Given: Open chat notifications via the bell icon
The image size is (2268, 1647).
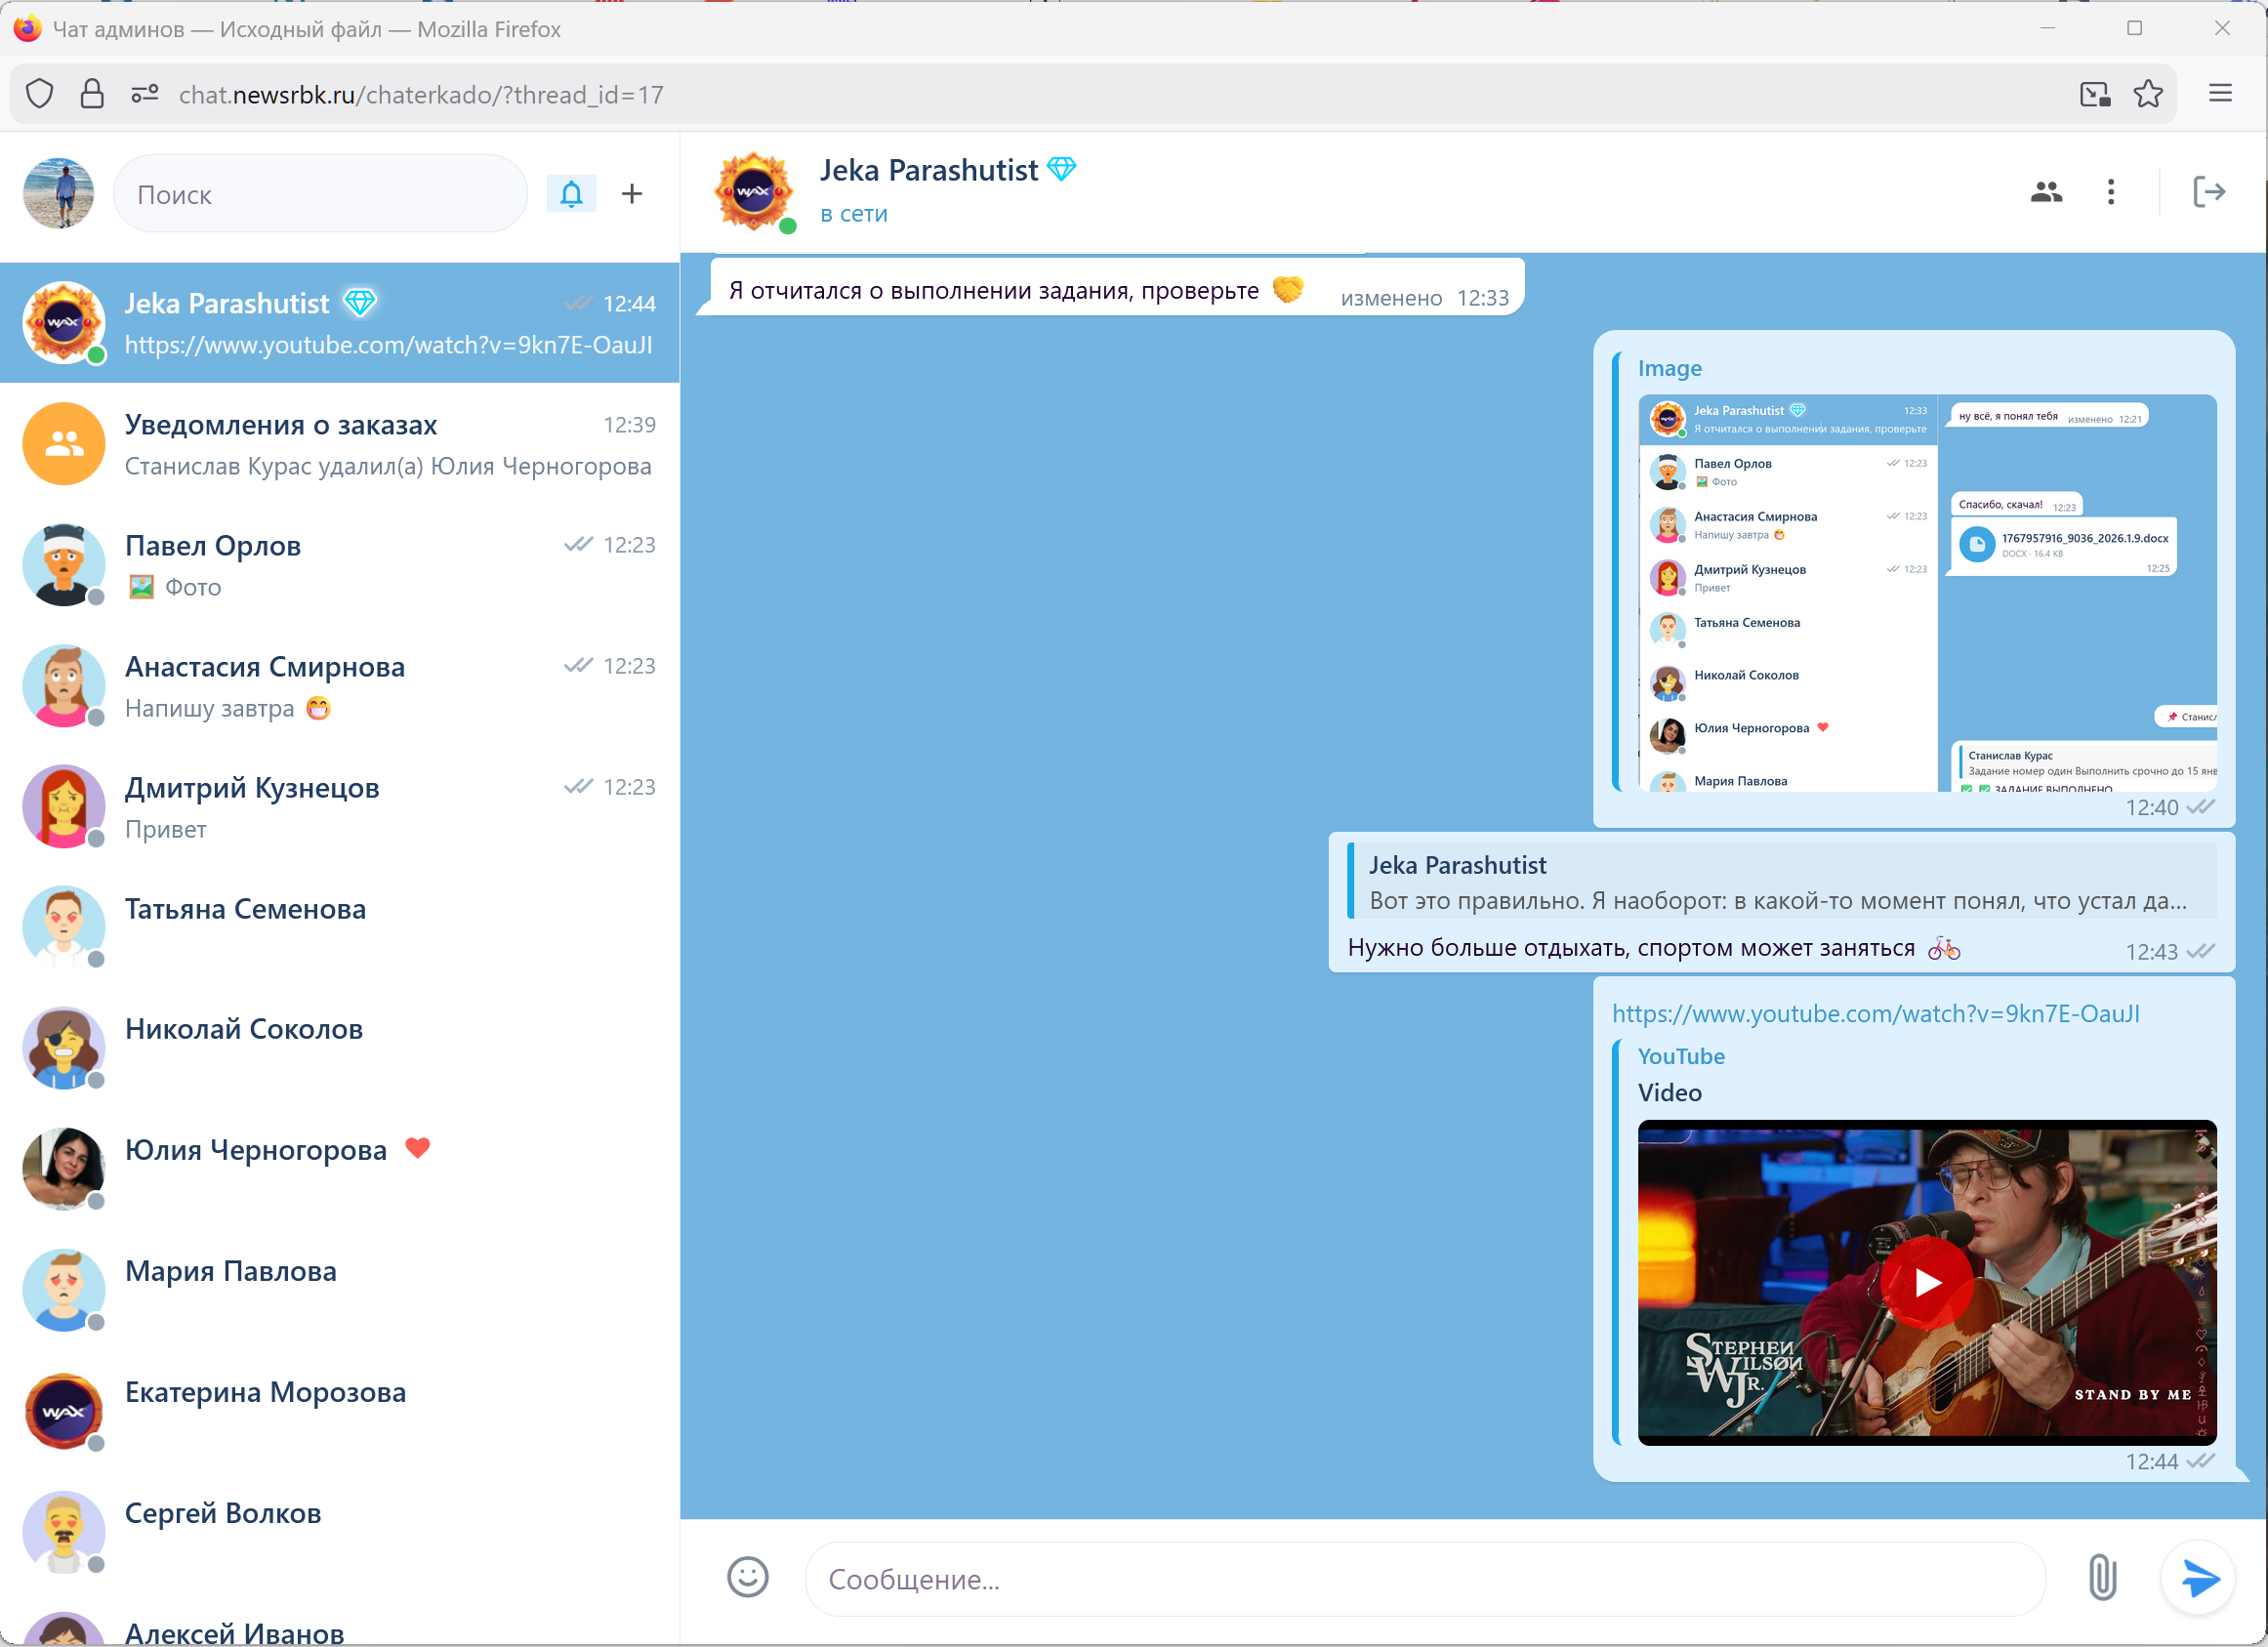Looking at the screenshot, I should tap(571, 193).
